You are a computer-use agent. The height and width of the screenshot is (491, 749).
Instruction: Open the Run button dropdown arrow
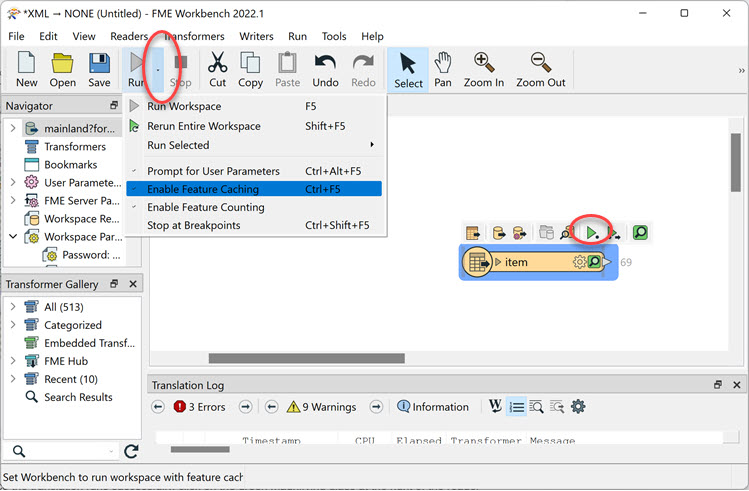158,70
